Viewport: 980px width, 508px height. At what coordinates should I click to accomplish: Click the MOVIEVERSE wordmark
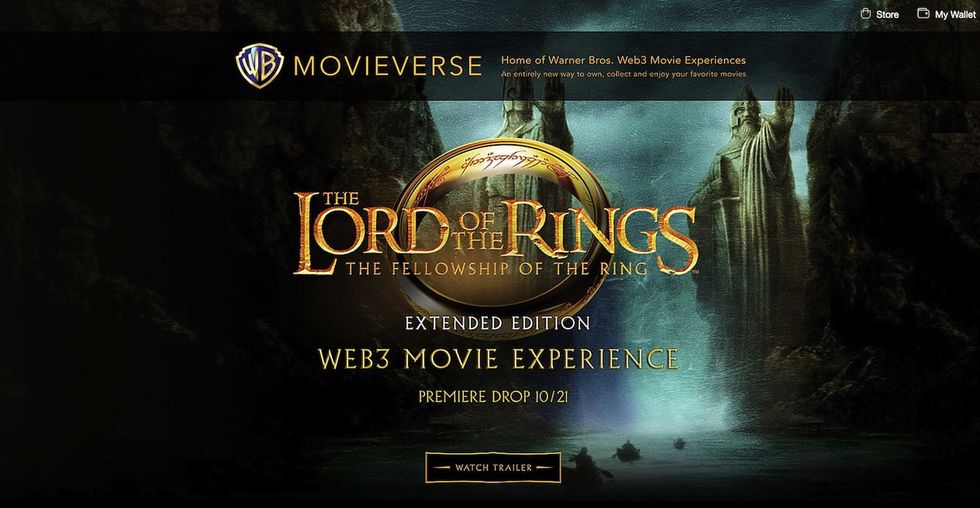tap(388, 66)
